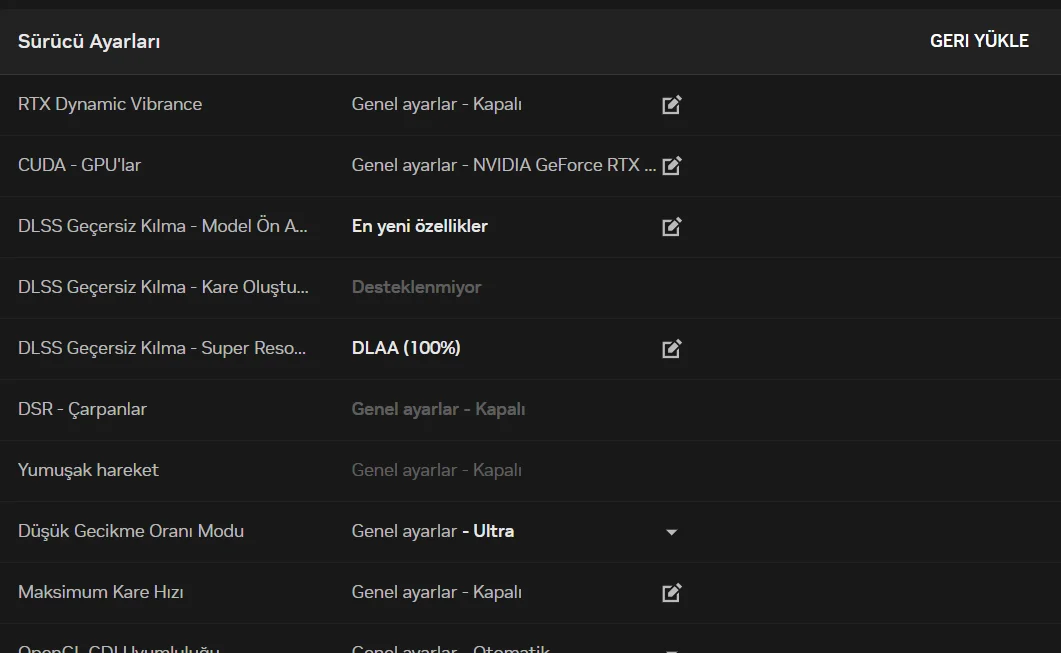
Task: Click the Maksimum Kare Hızı label
Action: coord(100,592)
